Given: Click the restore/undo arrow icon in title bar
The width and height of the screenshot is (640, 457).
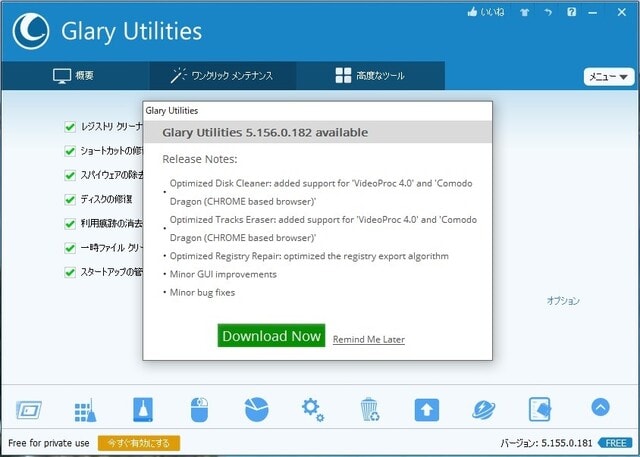Looking at the screenshot, I should point(548,12).
